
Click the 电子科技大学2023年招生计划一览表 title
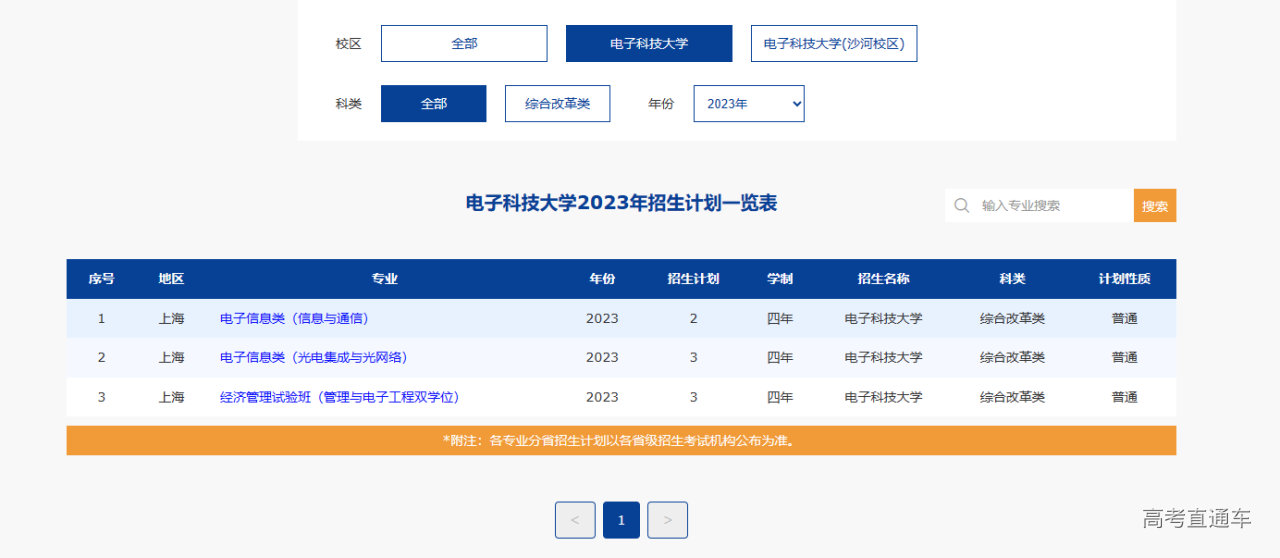click(621, 203)
